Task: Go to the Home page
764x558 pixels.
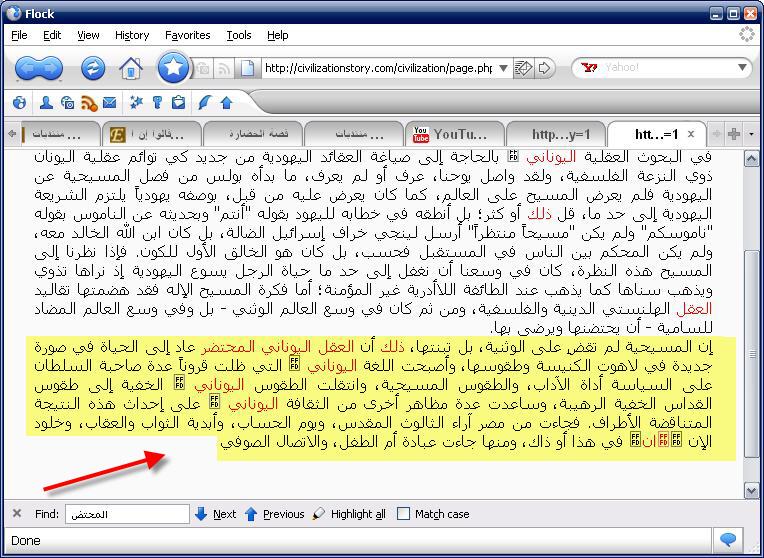Action: point(130,68)
